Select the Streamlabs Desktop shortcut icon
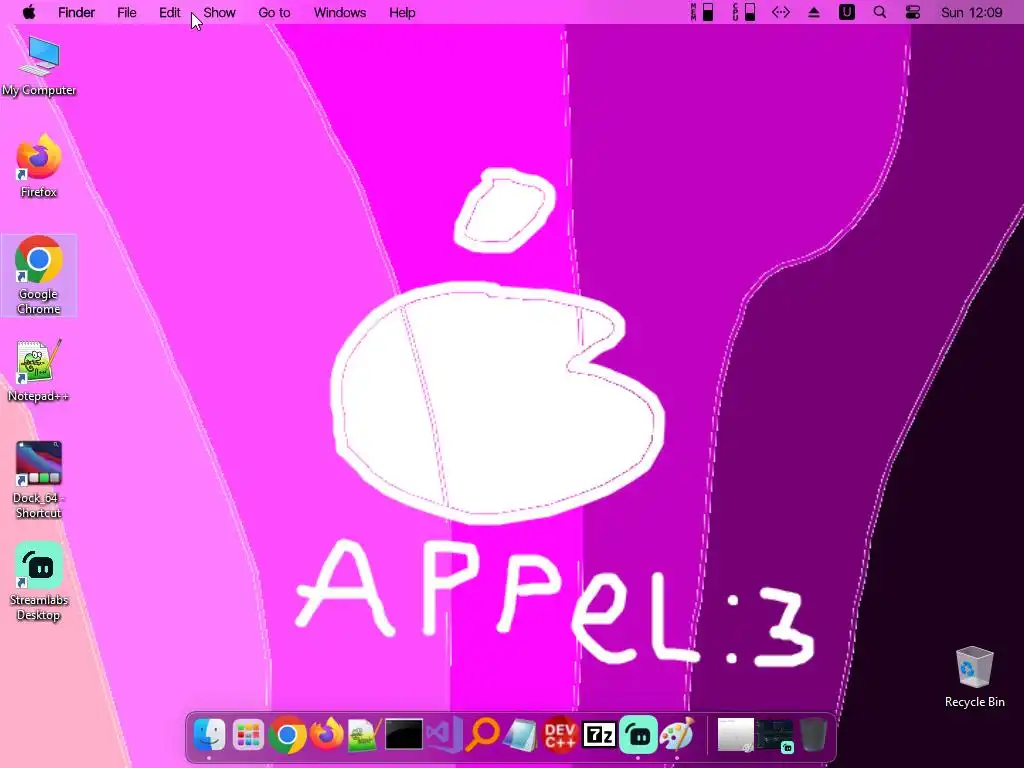The image size is (1024, 768). point(39,581)
